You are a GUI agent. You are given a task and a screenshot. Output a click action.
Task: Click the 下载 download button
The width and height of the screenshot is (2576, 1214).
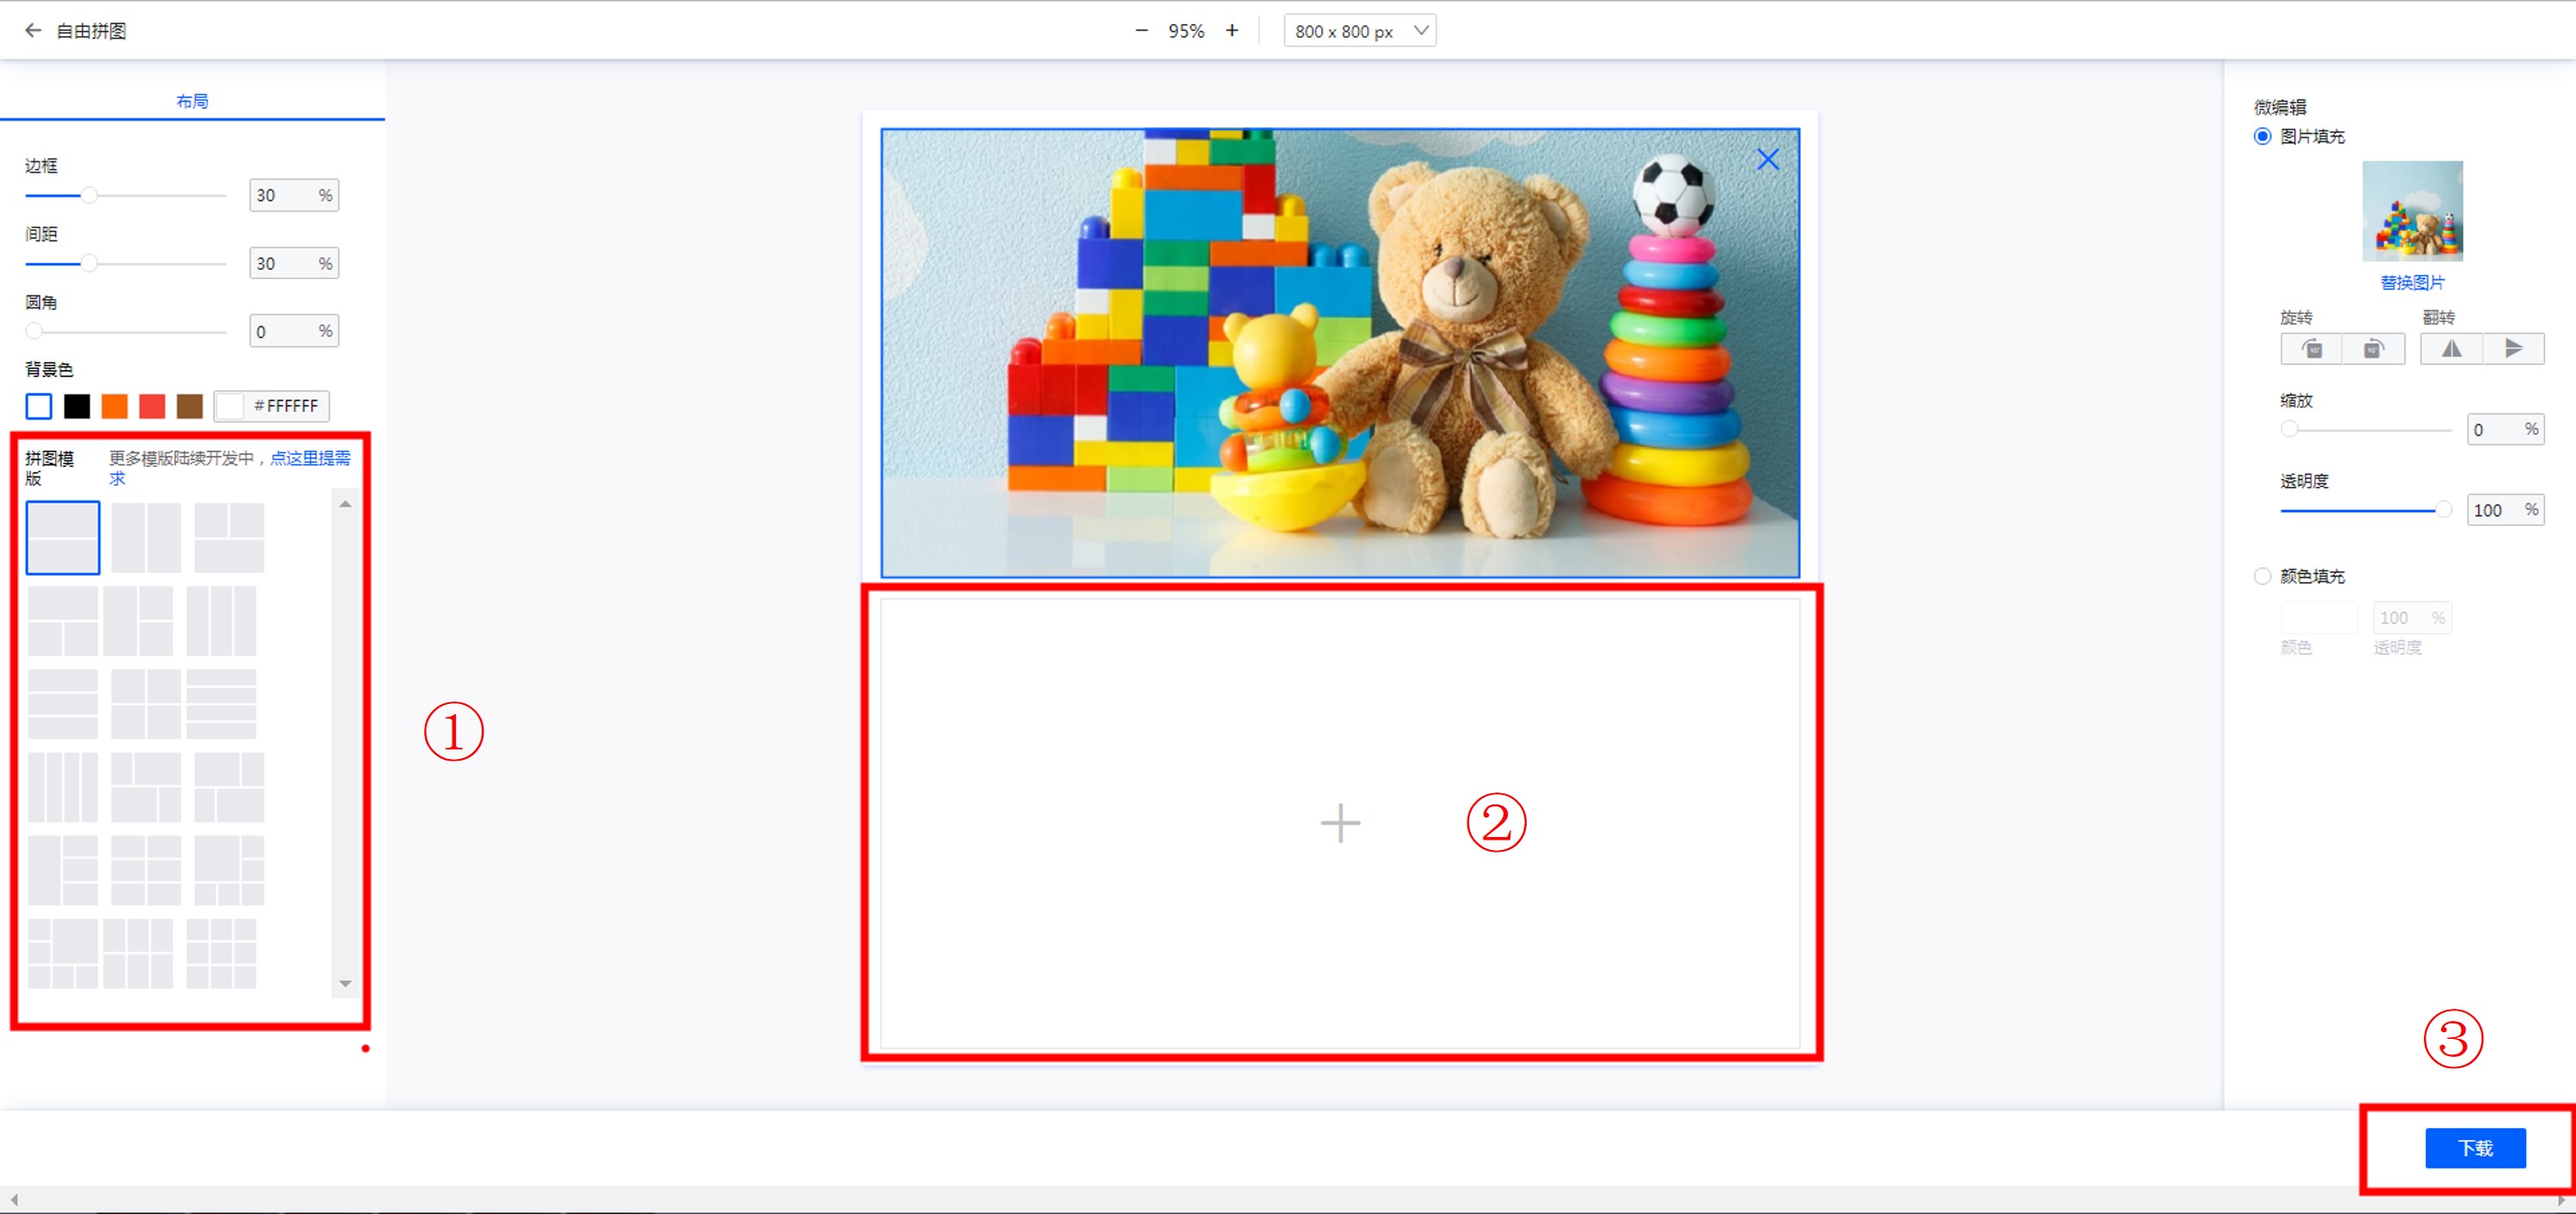(2475, 1147)
